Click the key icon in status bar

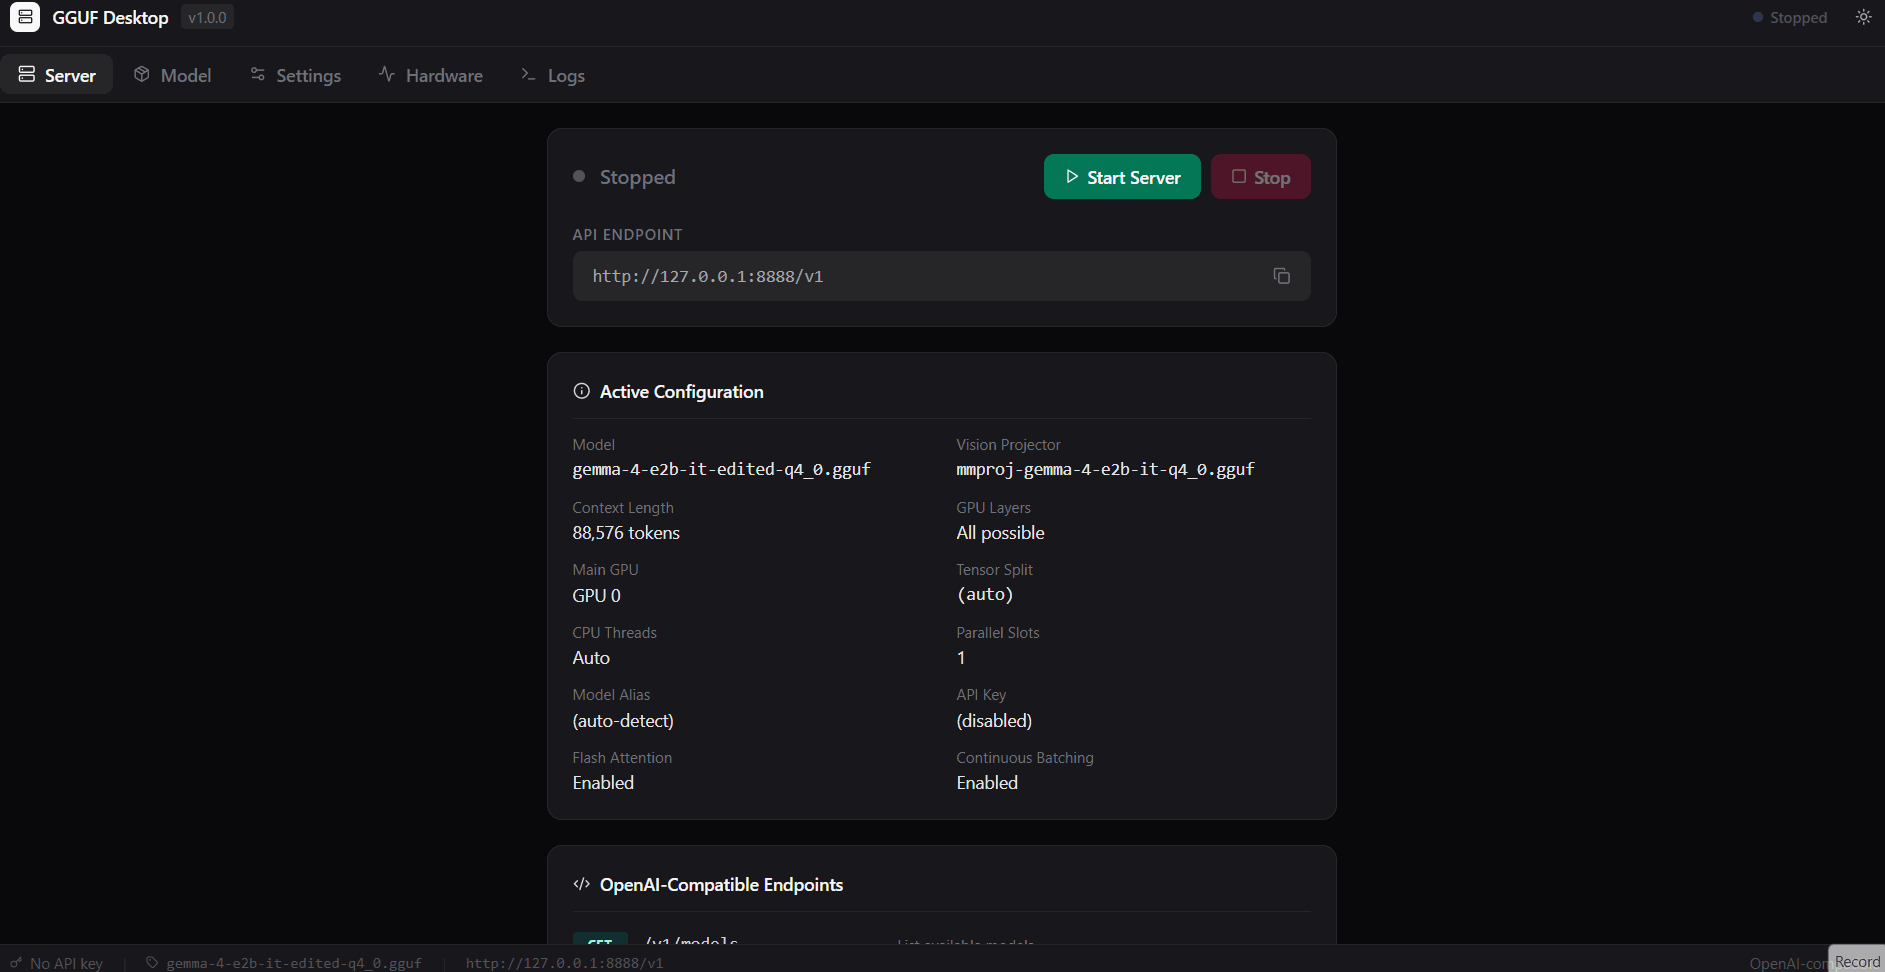16,963
